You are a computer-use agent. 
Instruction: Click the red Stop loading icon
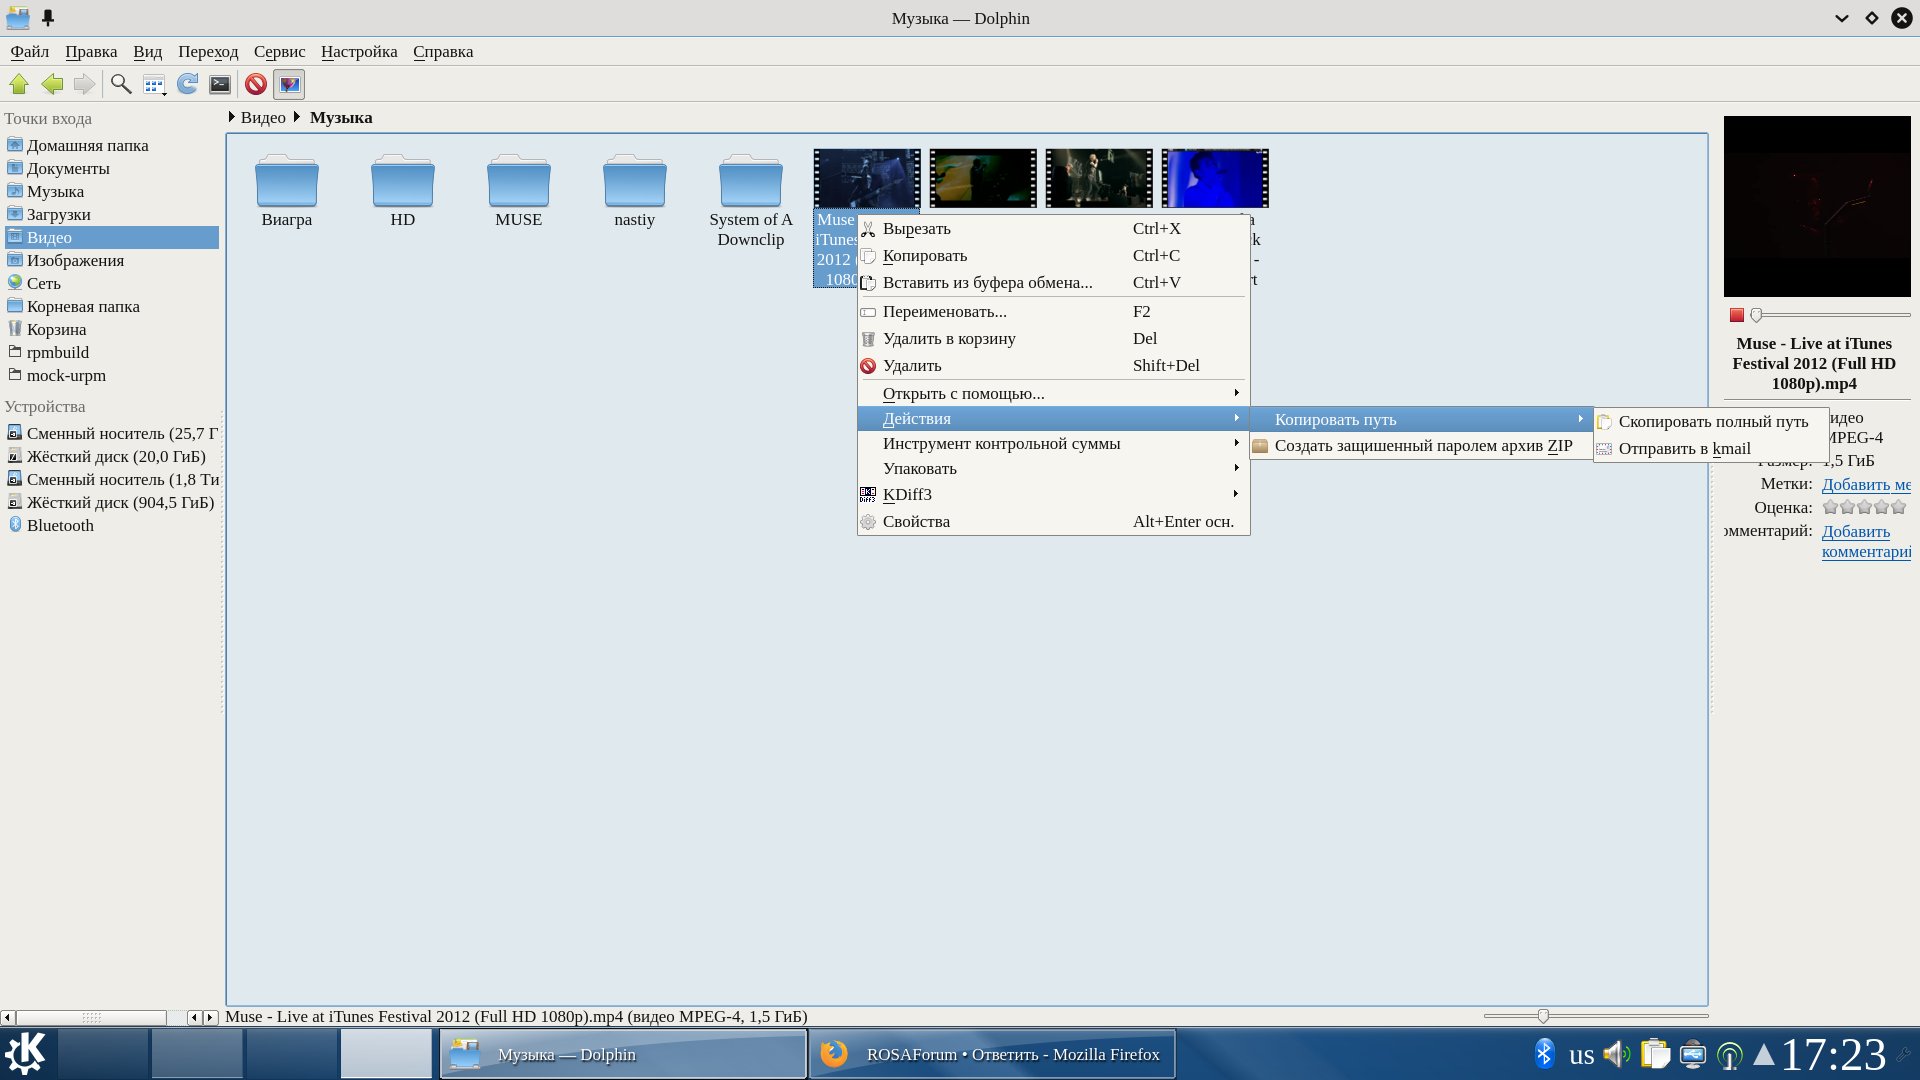tap(256, 85)
